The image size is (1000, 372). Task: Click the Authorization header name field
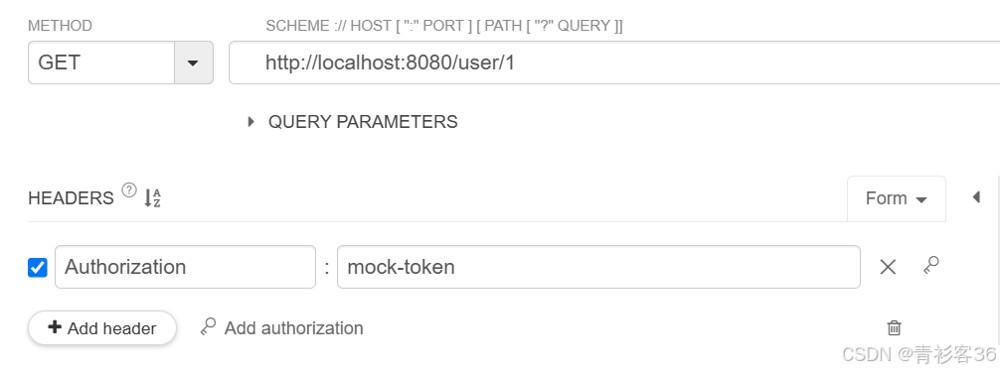[x=185, y=267]
